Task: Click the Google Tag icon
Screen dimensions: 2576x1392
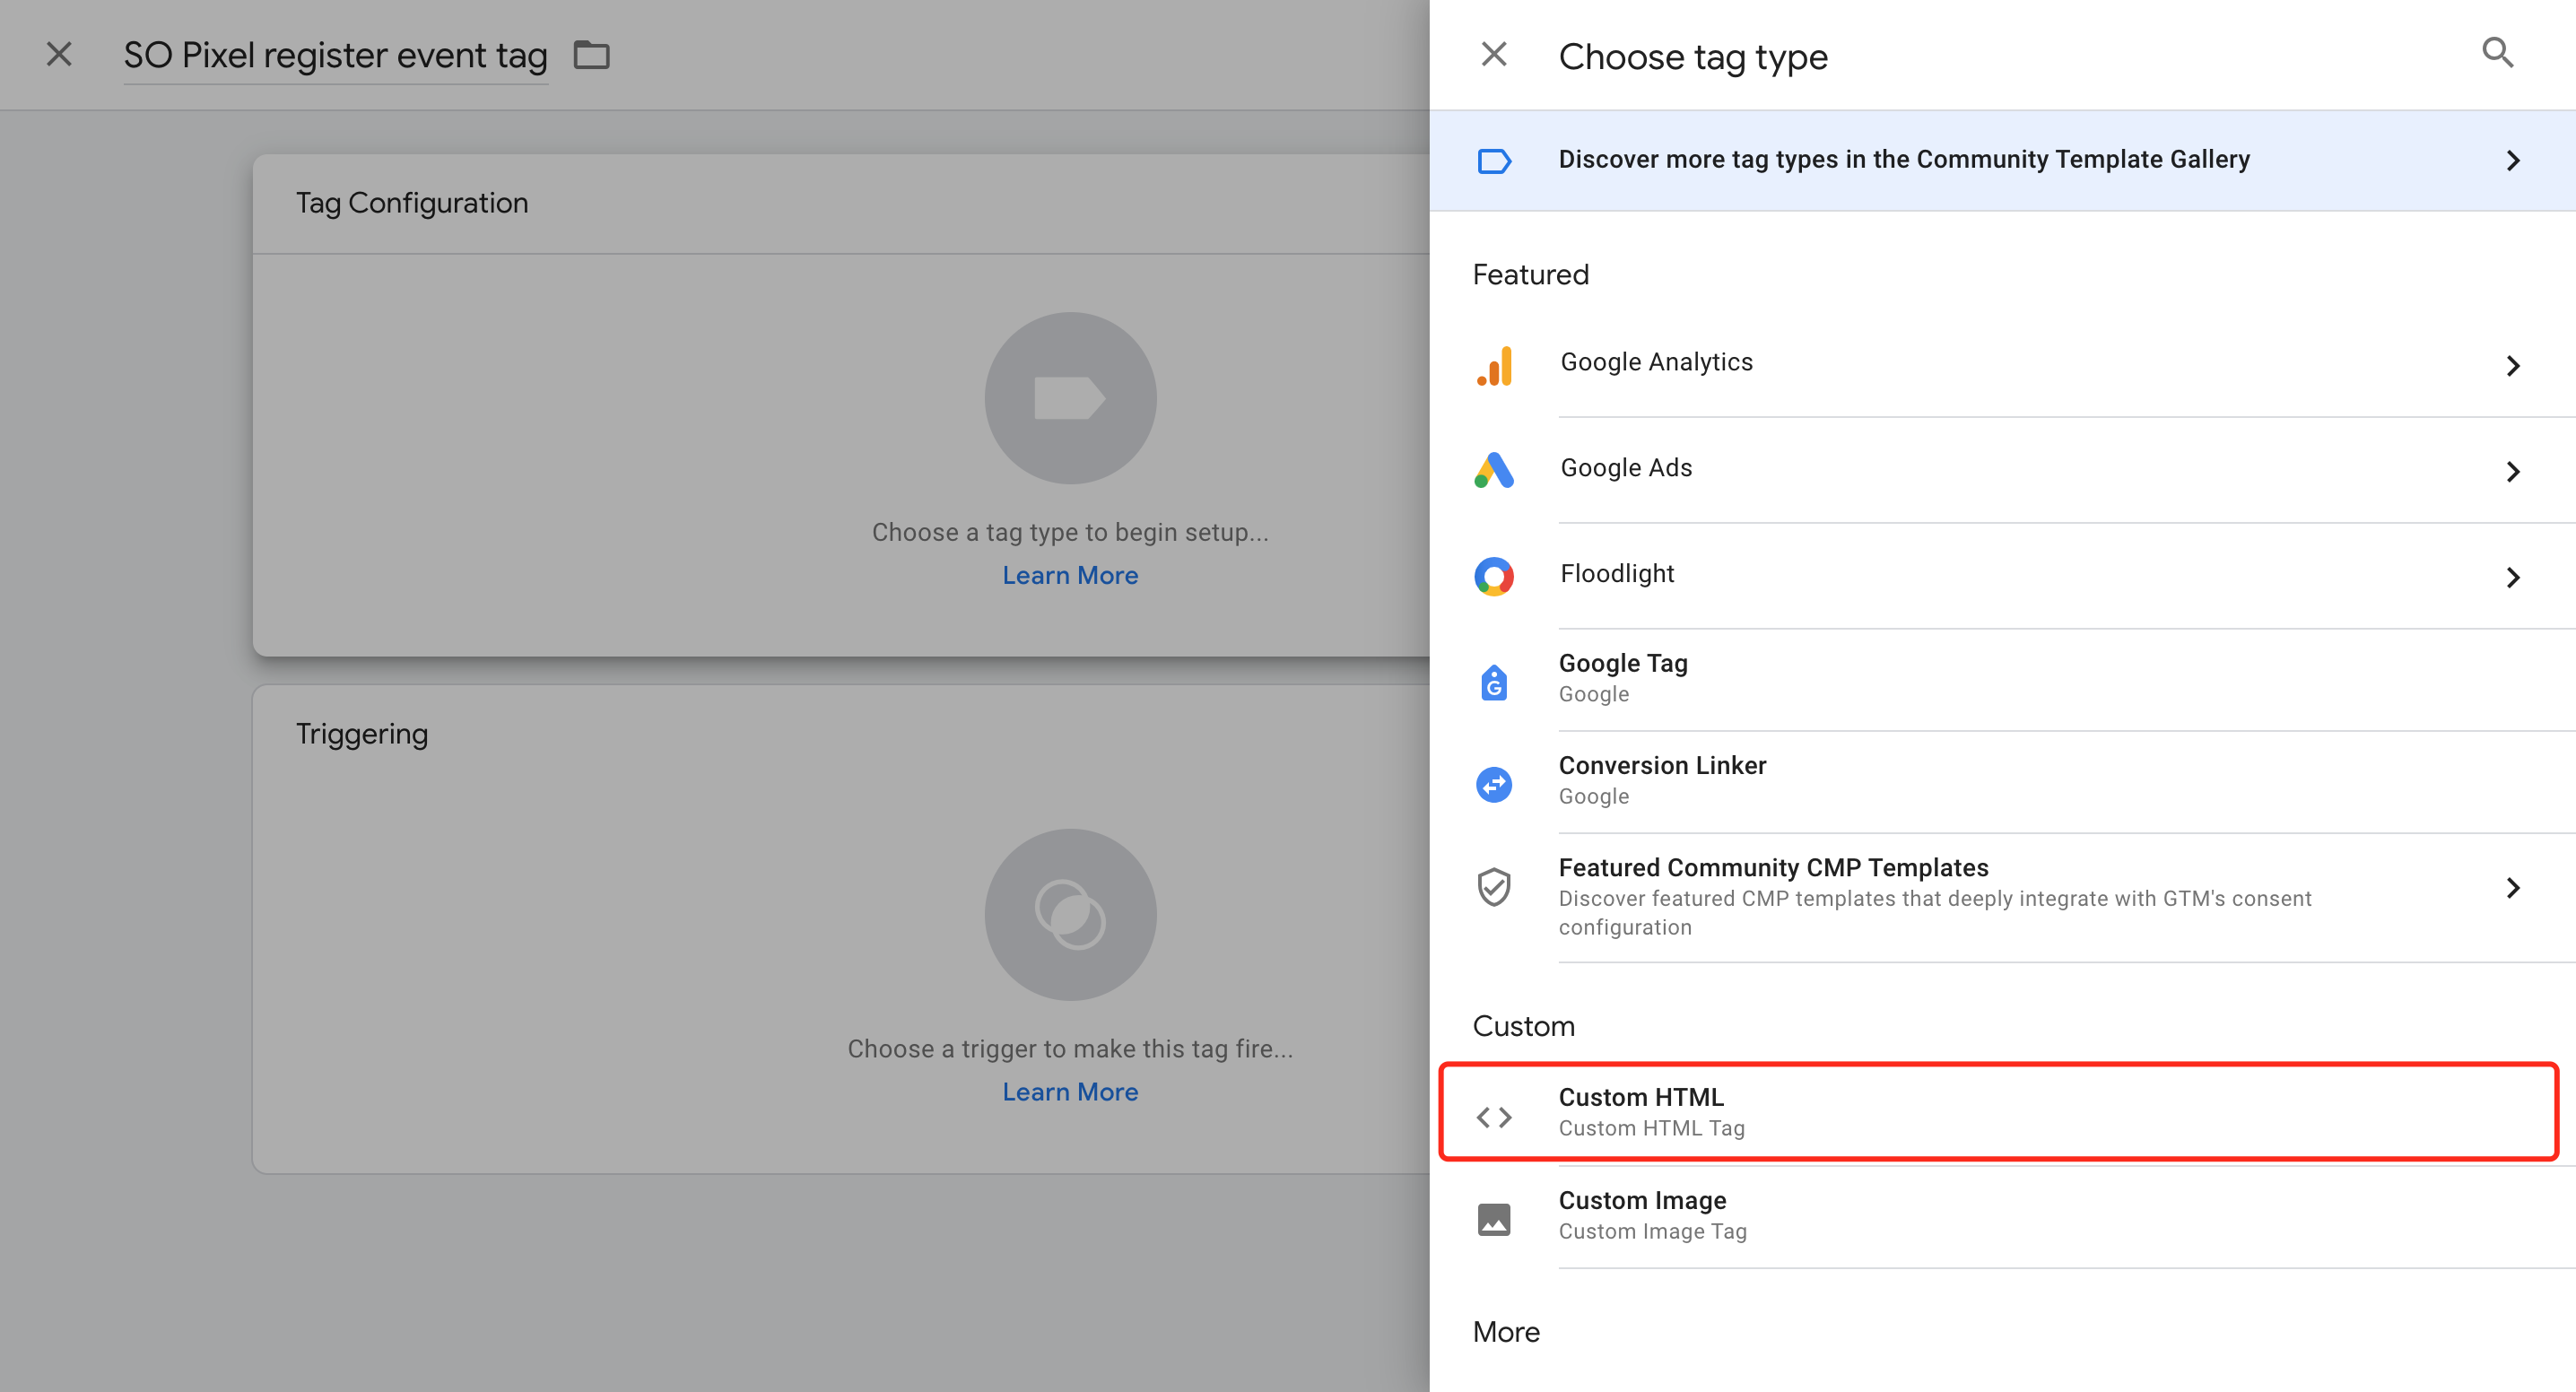Action: tap(1494, 682)
